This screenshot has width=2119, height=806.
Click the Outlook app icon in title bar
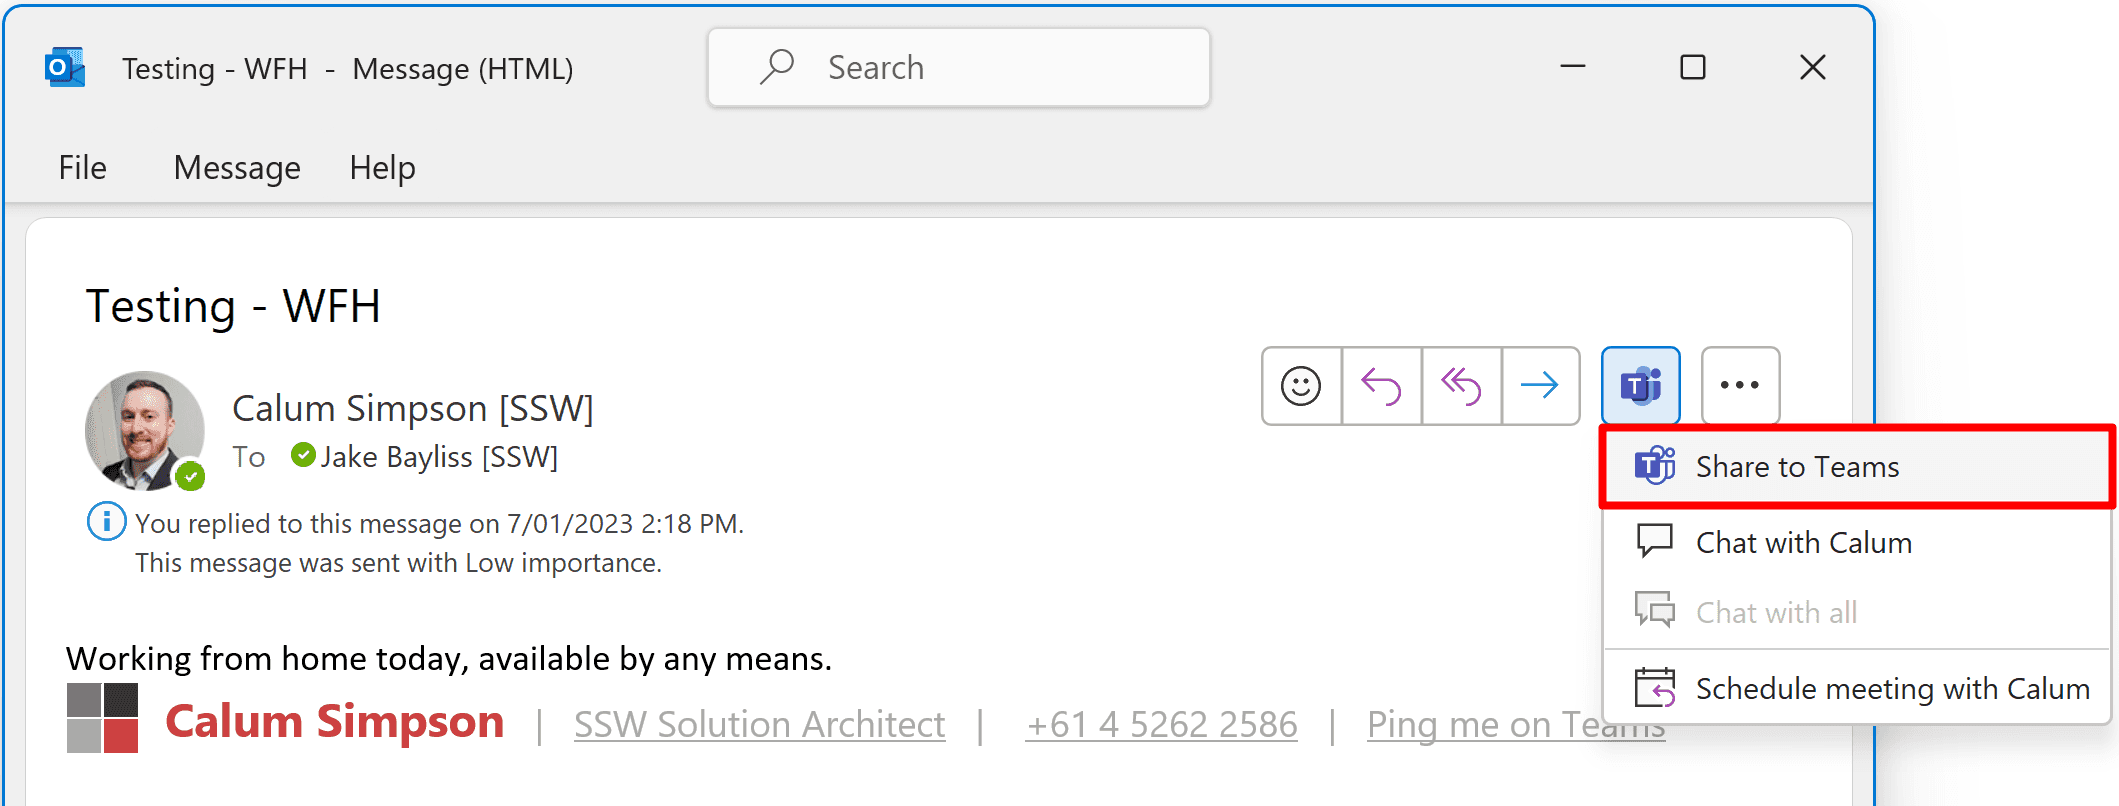pos(65,68)
